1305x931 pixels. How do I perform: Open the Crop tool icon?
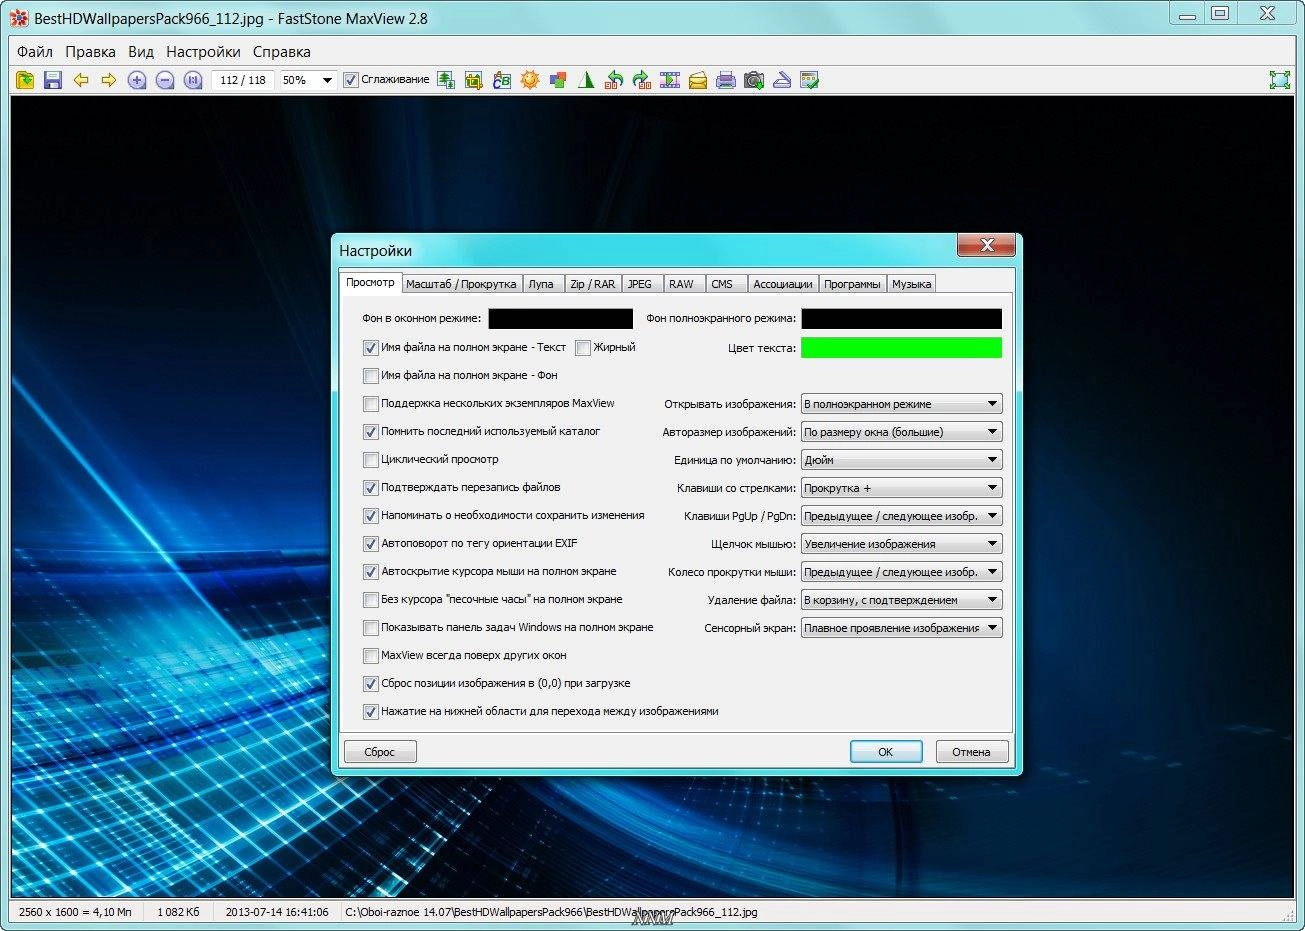click(x=474, y=80)
